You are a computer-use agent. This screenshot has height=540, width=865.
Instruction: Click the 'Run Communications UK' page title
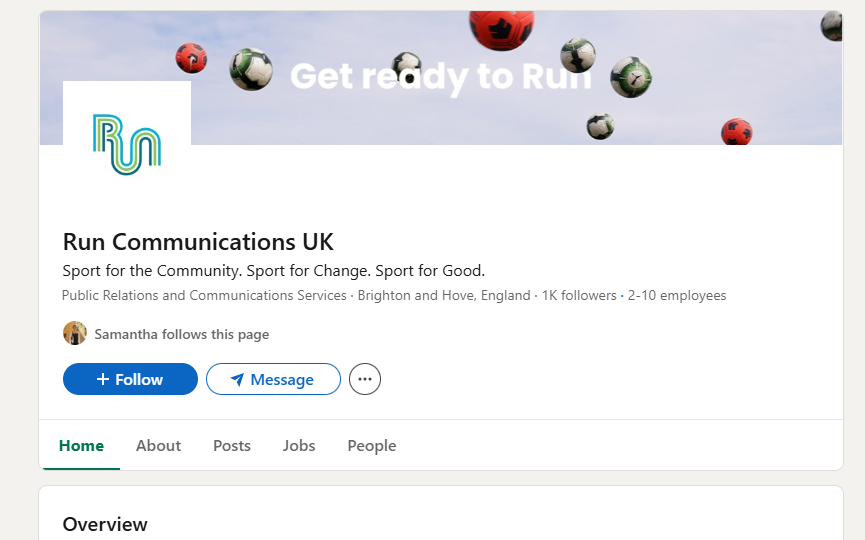click(x=198, y=242)
